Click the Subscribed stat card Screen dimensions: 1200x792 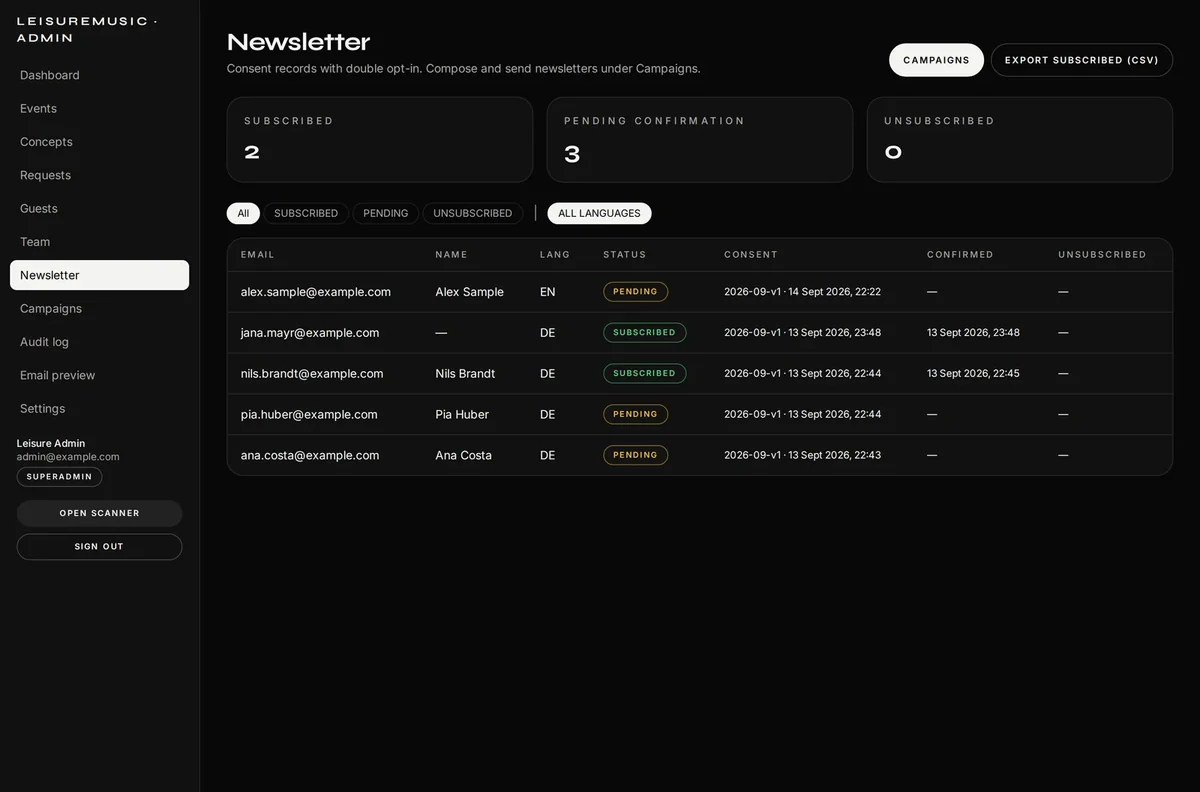380,139
